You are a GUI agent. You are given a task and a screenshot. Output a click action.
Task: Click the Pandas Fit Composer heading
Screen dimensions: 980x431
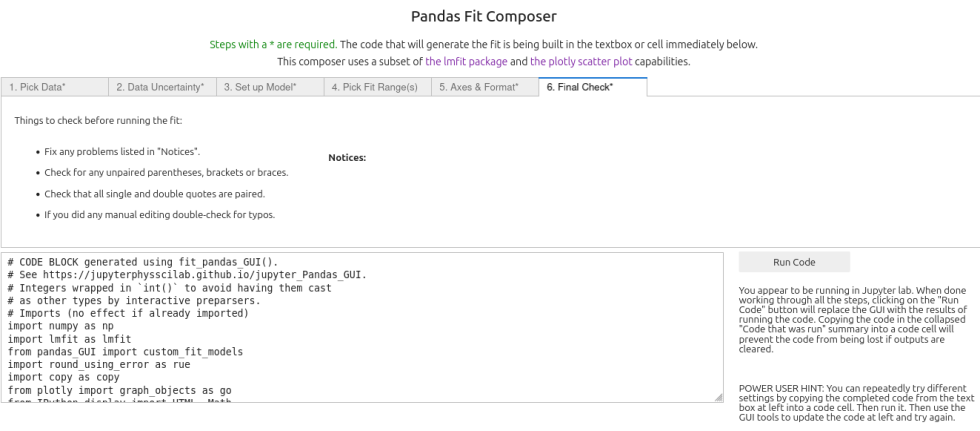[x=484, y=16]
